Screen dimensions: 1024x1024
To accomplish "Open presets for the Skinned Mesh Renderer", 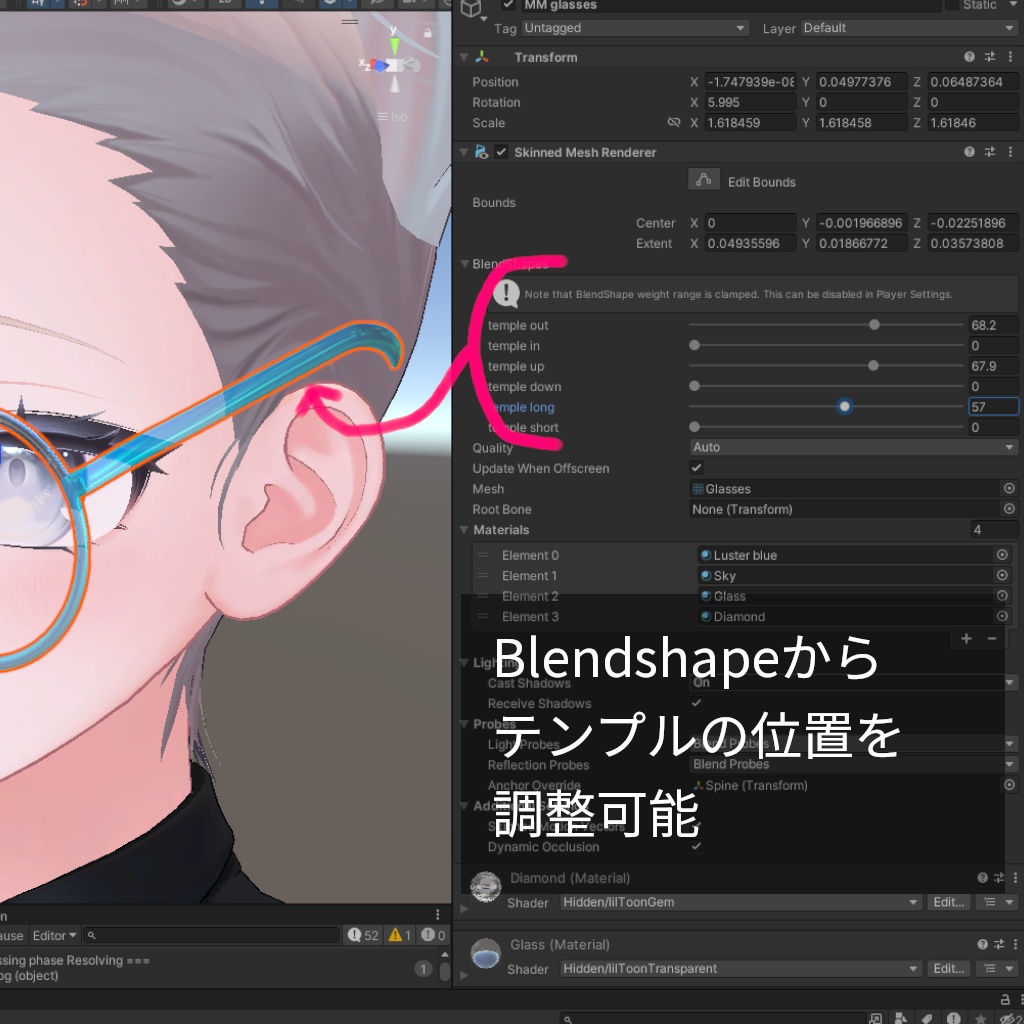I will (x=988, y=151).
